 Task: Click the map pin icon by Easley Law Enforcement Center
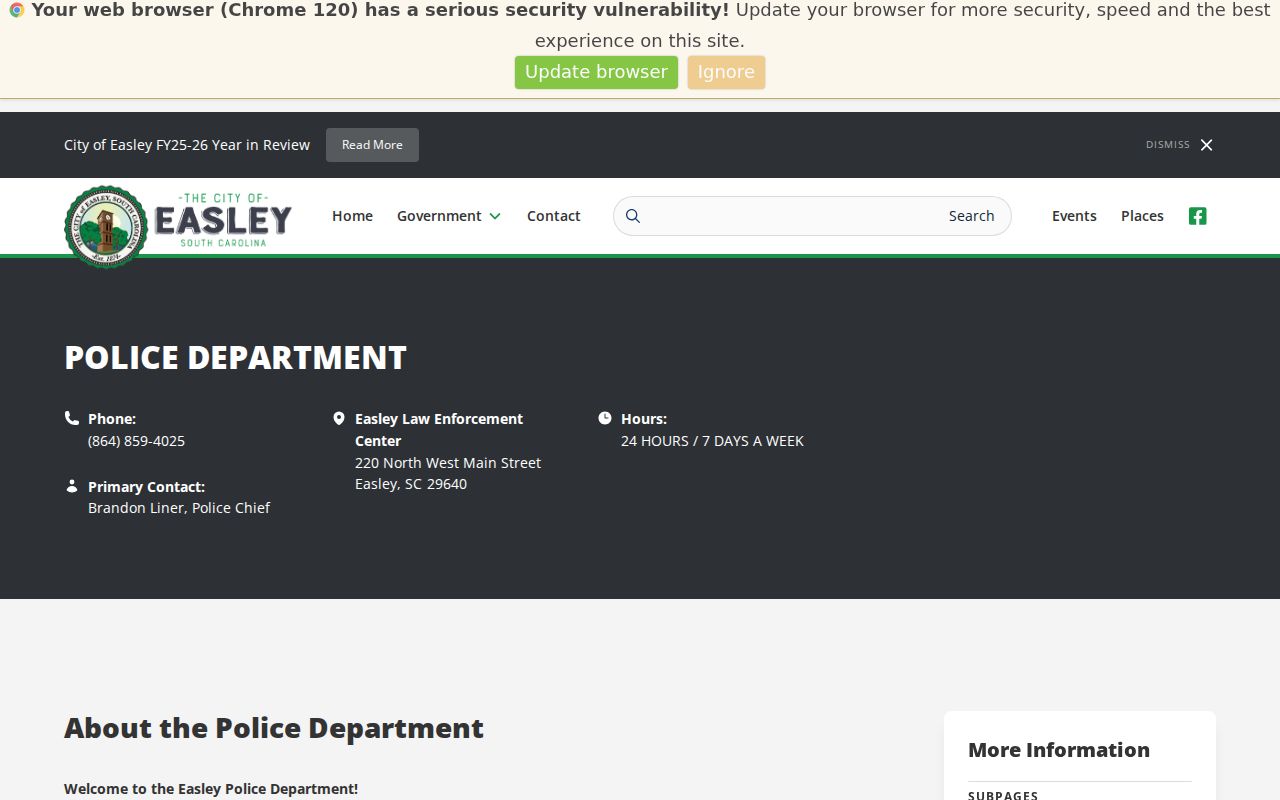tap(339, 418)
